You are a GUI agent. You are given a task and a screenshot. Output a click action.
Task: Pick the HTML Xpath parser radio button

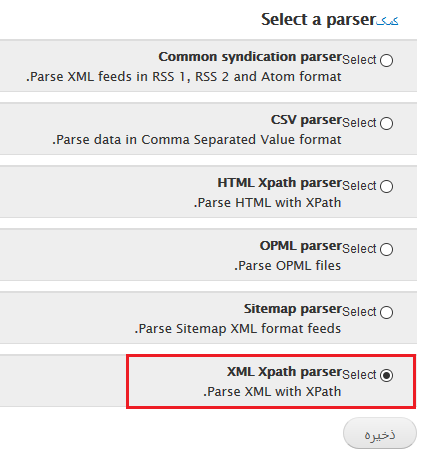(386, 187)
